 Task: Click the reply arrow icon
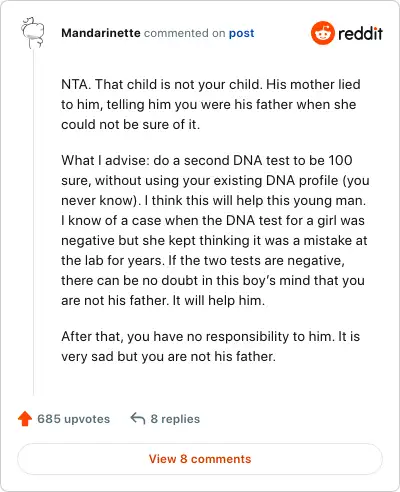(x=138, y=419)
